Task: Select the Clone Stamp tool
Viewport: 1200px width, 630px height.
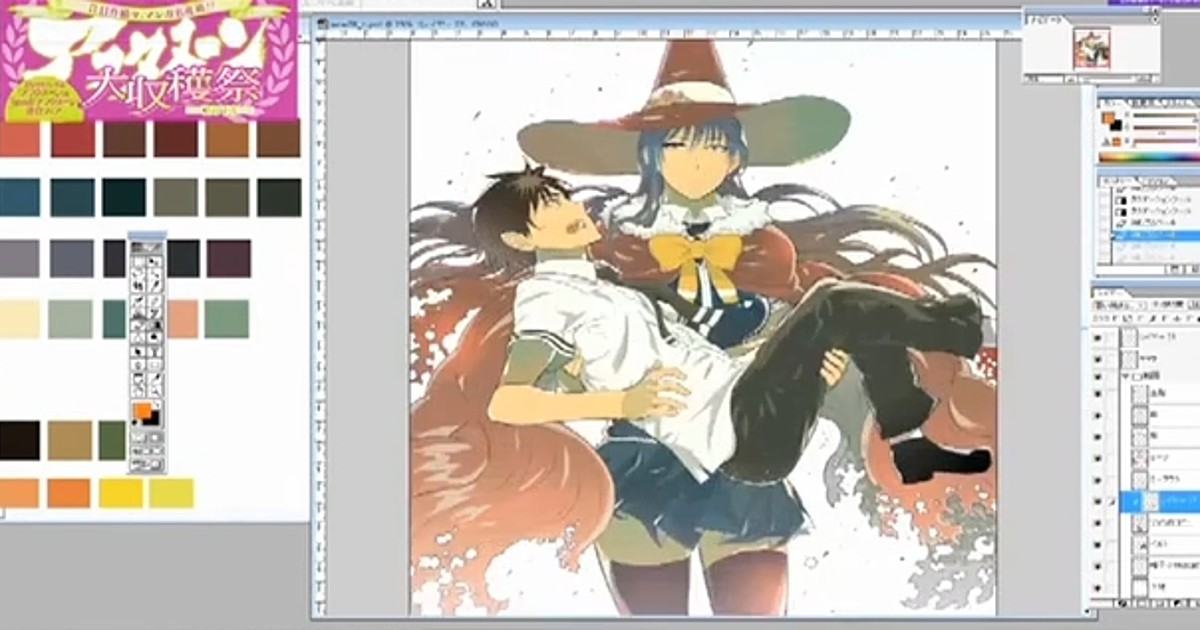Action: tap(140, 312)
